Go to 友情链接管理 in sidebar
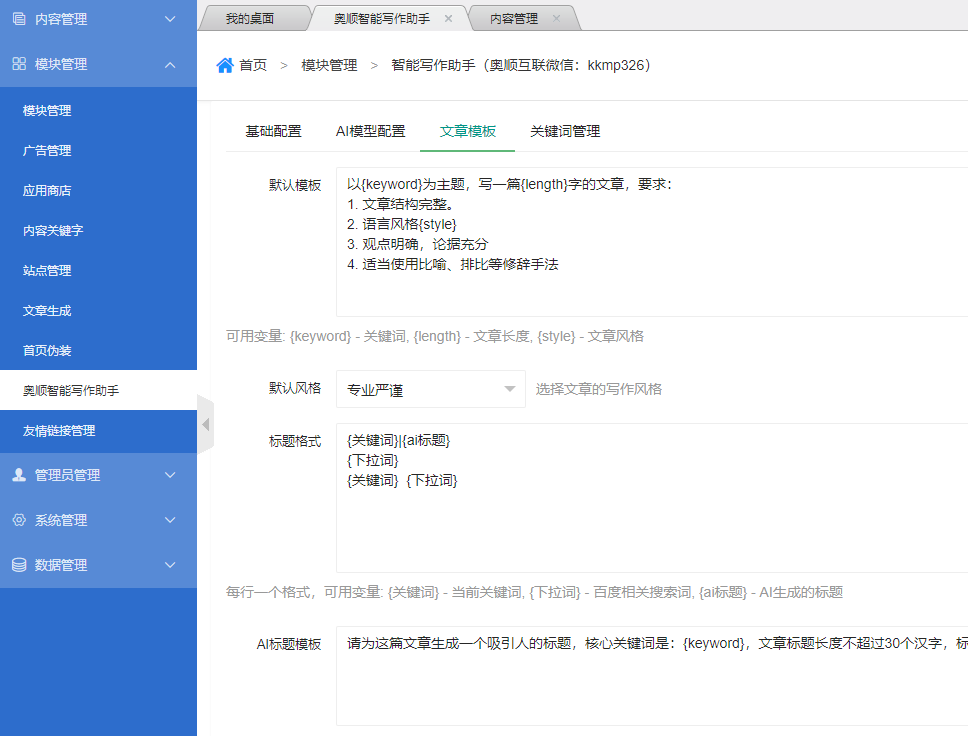The image size is (968, 736). pos(59,431)
